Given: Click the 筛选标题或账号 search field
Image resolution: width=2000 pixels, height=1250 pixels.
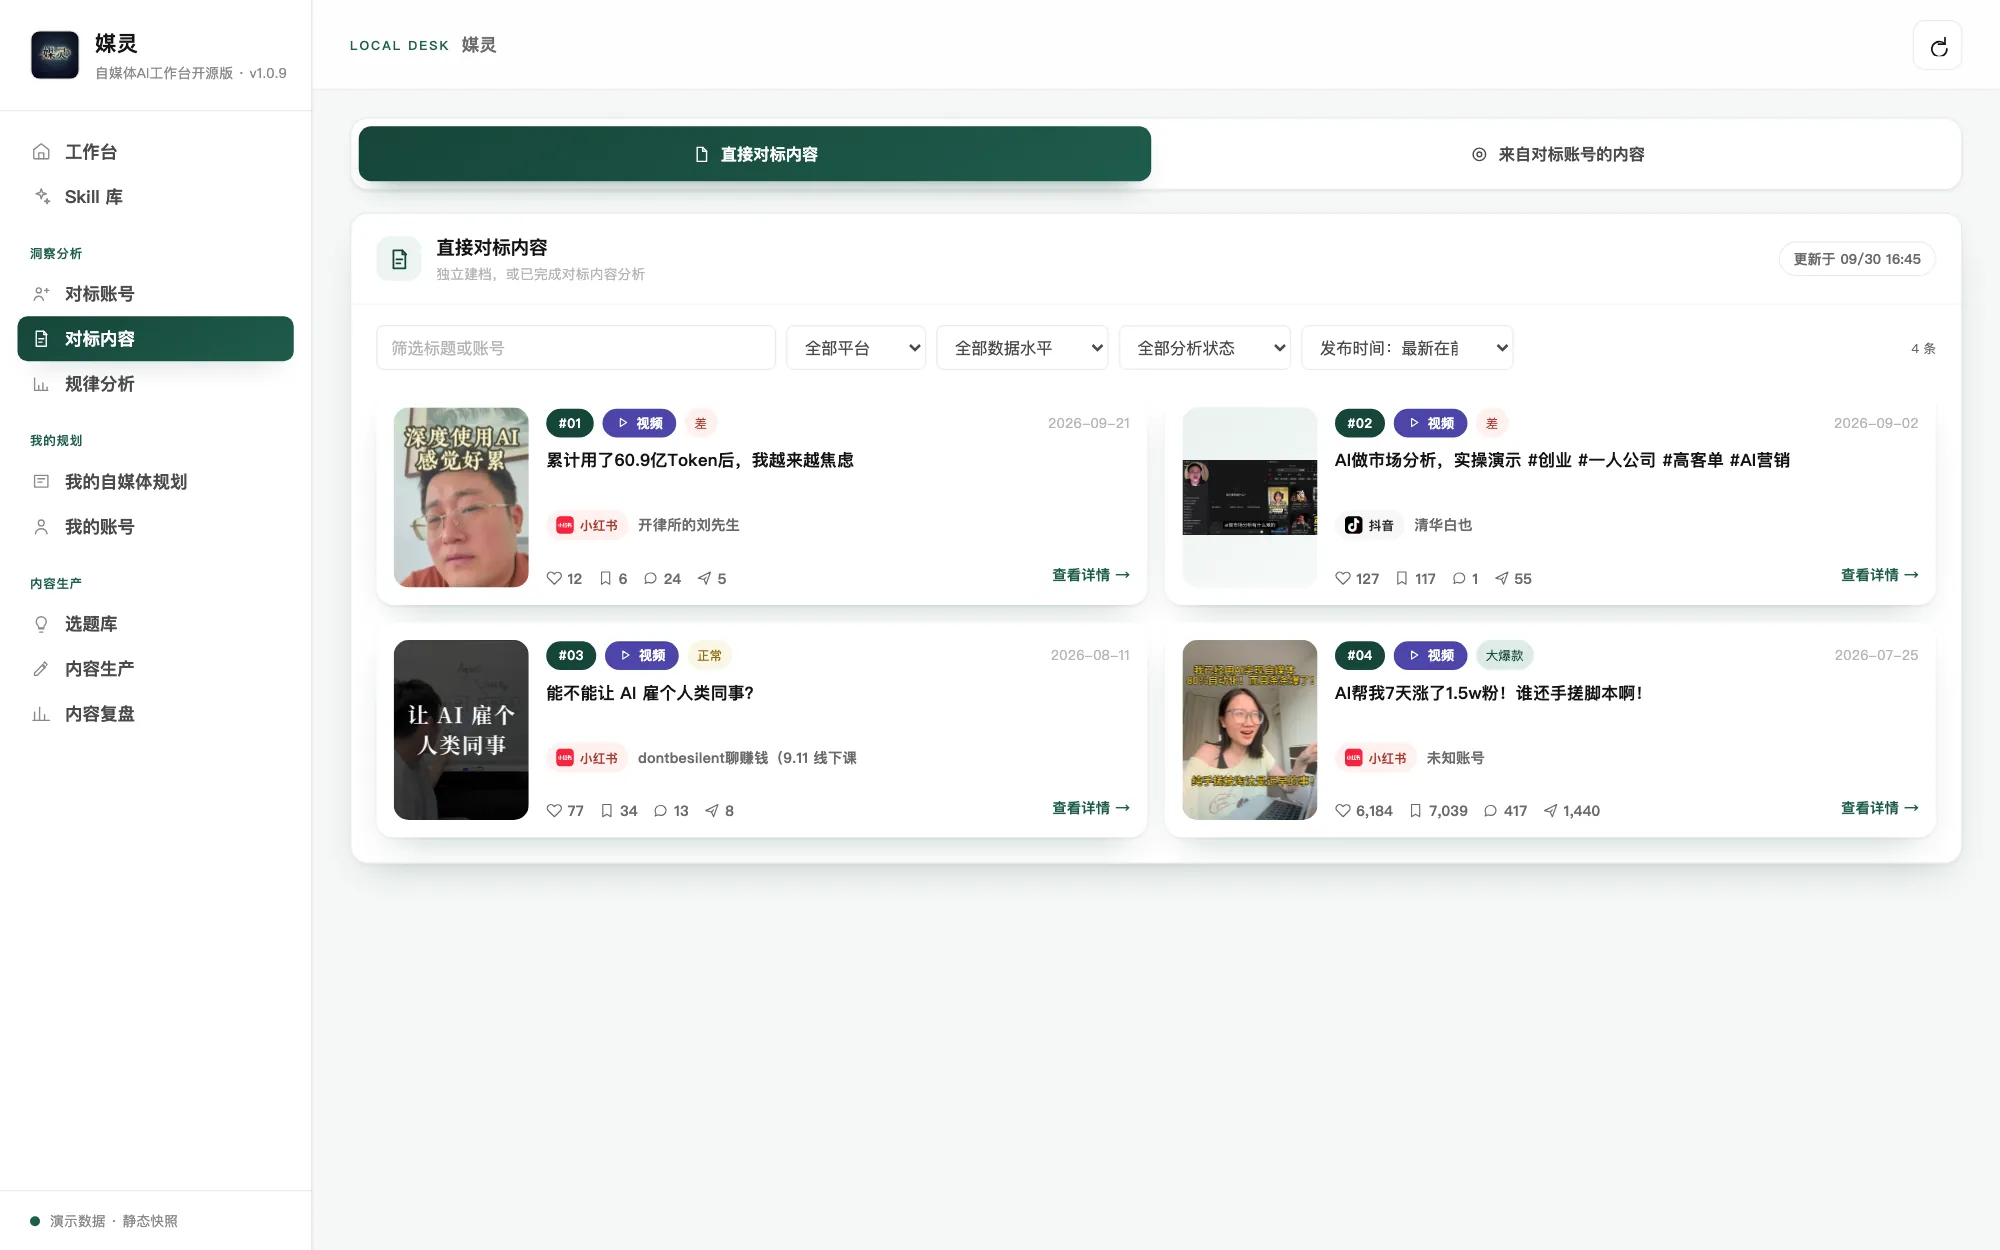Looking at the screenshot, I should (x=576, y=348).
